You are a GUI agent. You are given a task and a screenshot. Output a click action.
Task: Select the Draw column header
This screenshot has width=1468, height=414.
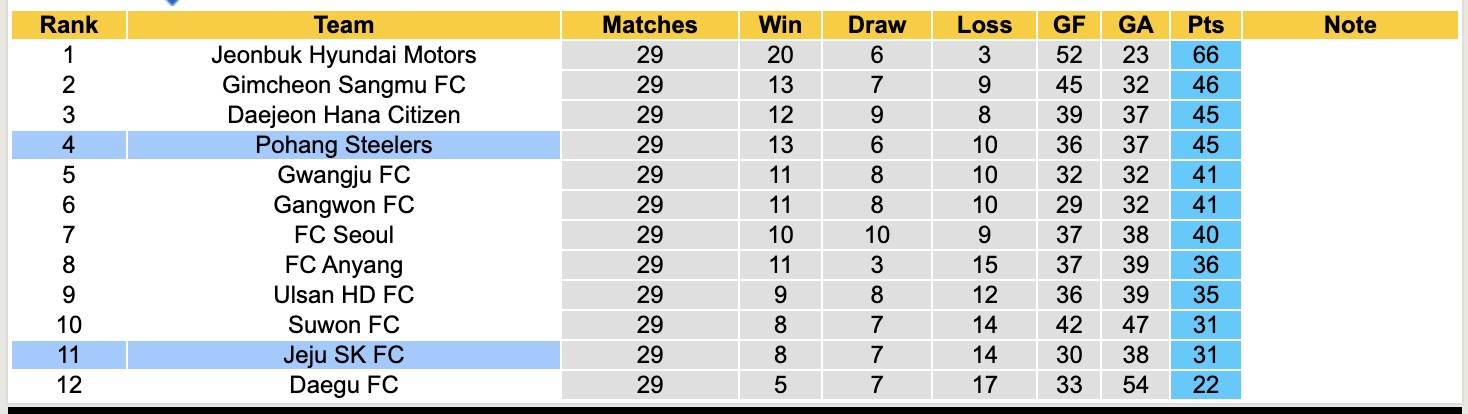(876, 25)
